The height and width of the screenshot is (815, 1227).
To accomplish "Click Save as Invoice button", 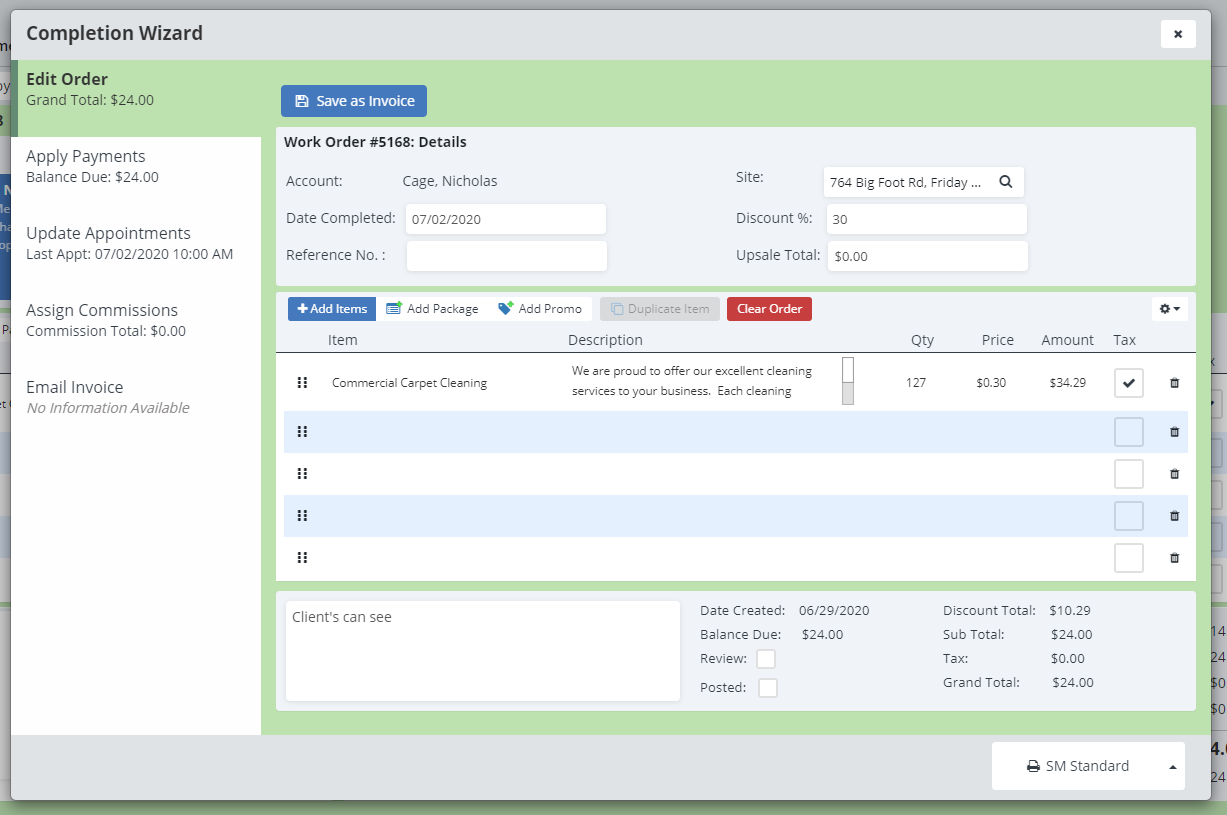I will click(354, 101).
